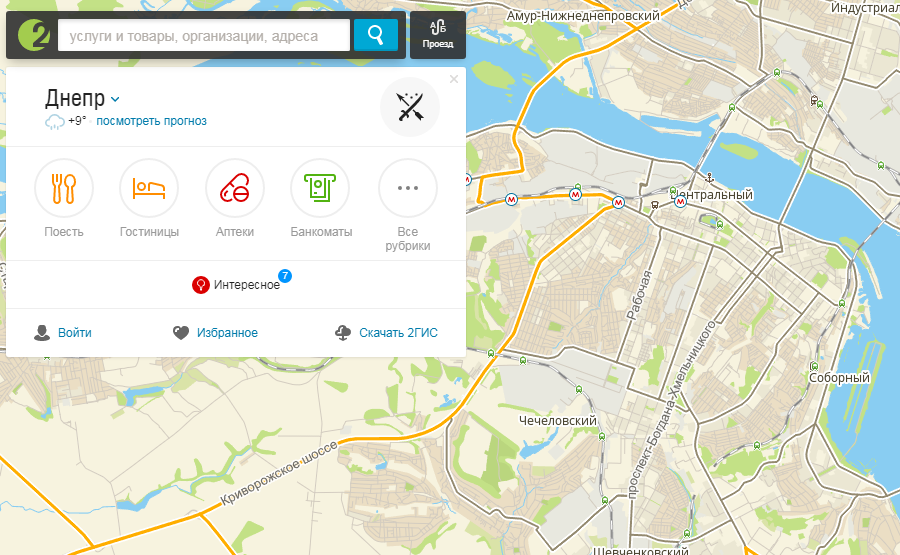Expand the Днепр city dropdown

tap(83, 99)
